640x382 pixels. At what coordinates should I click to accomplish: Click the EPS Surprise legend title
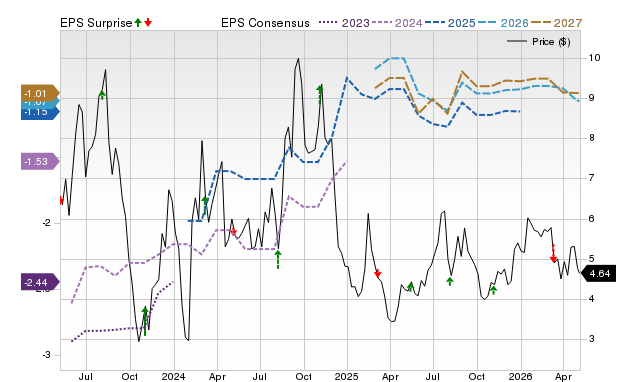pos(96,23)
